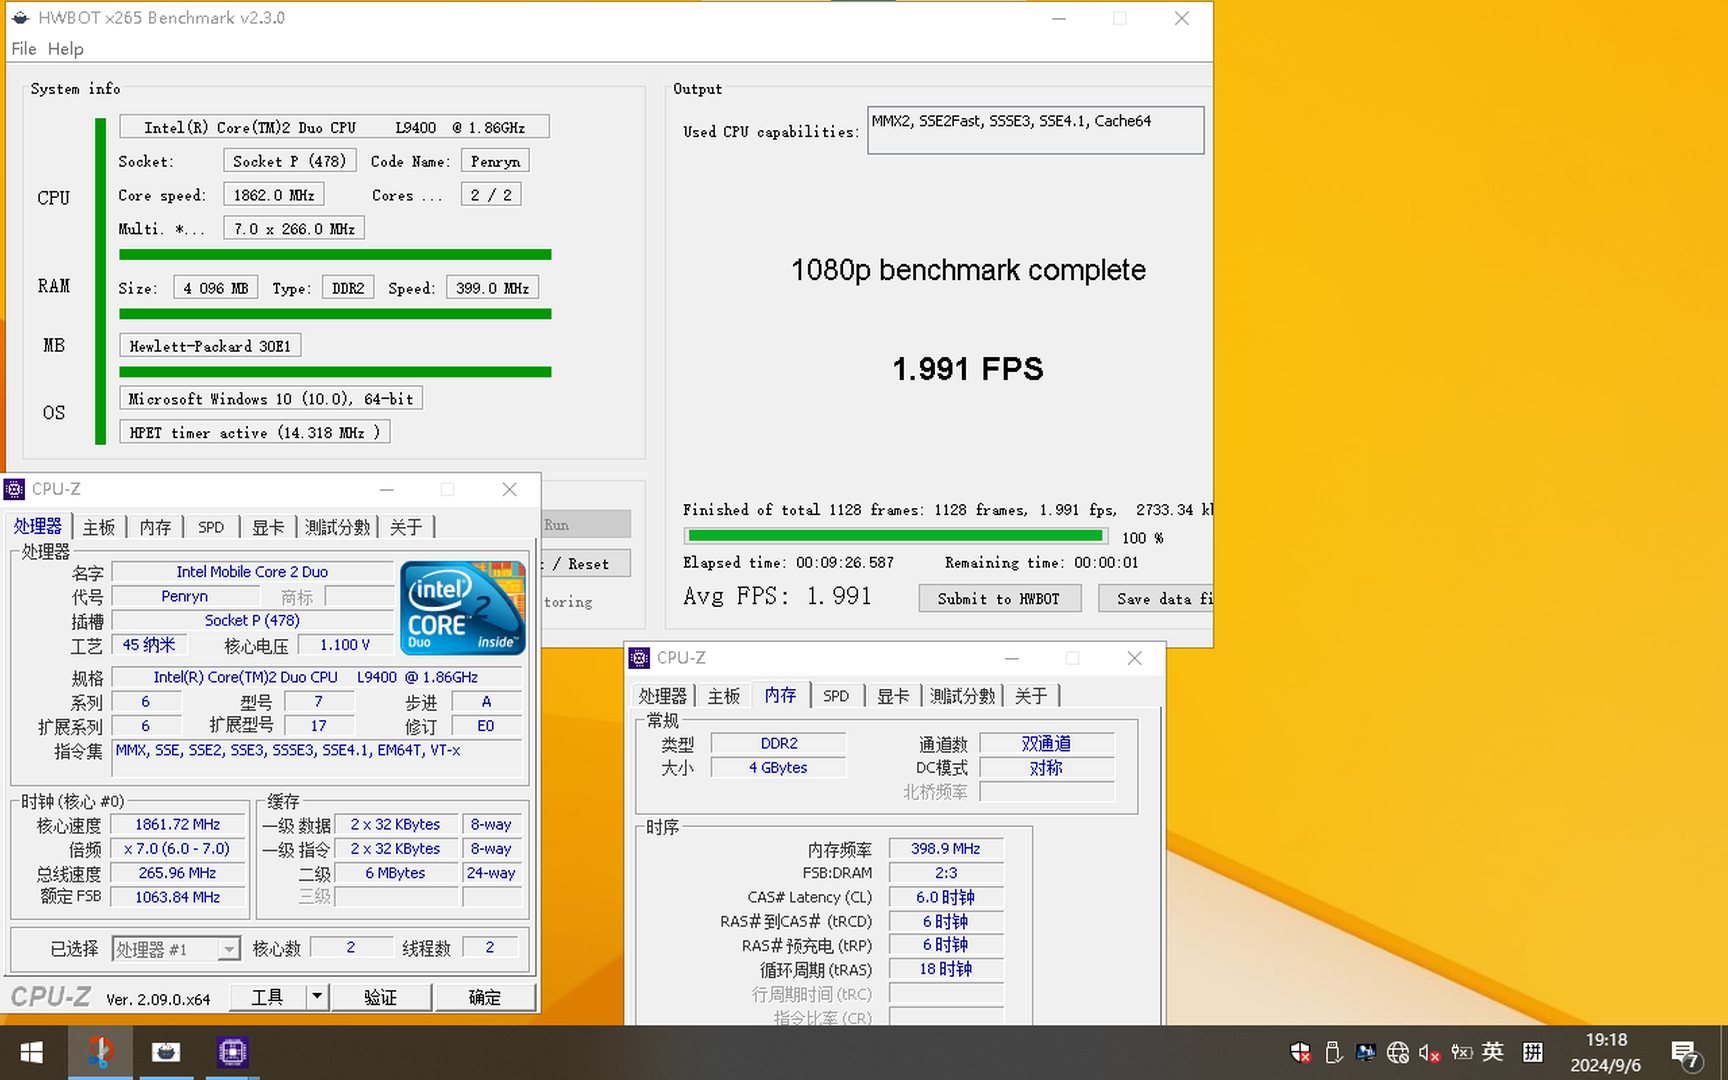Open SPD tab in memory CPU-Z window

click(x=836, y=696)
